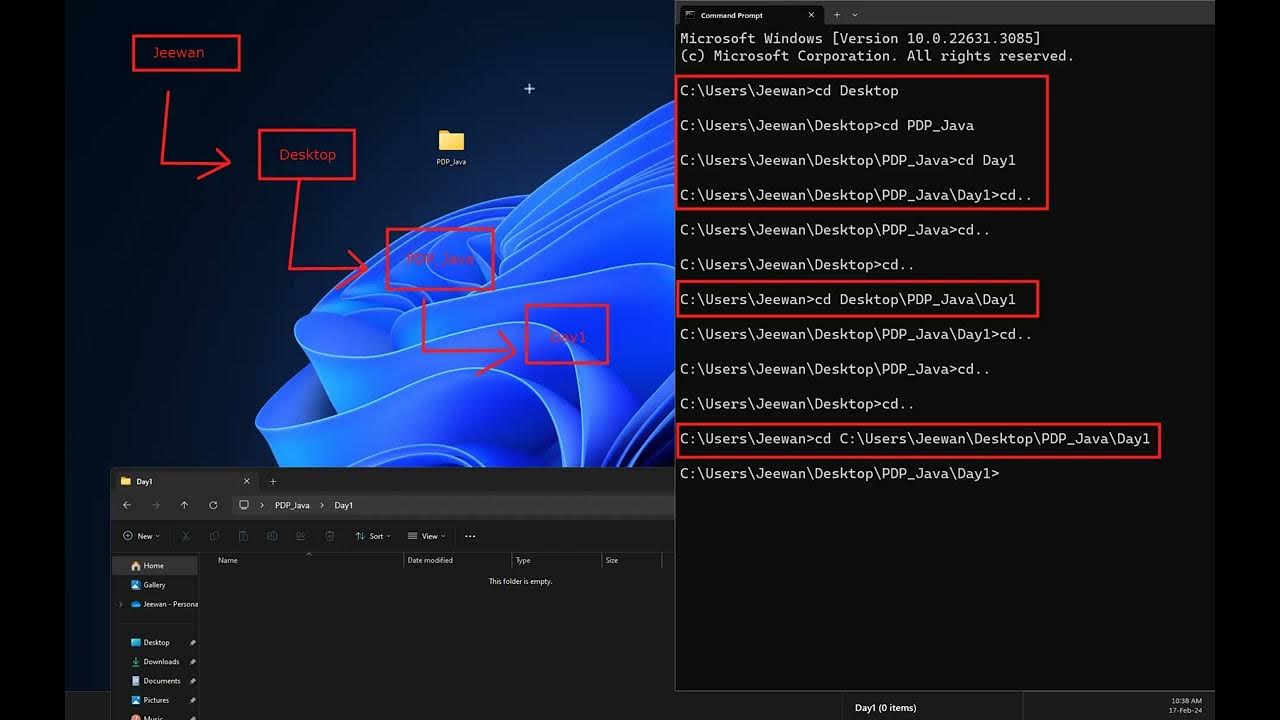Click the Share icon in toolbar
This screenshot has width=1280, height=720.
[x=300, y=536]
